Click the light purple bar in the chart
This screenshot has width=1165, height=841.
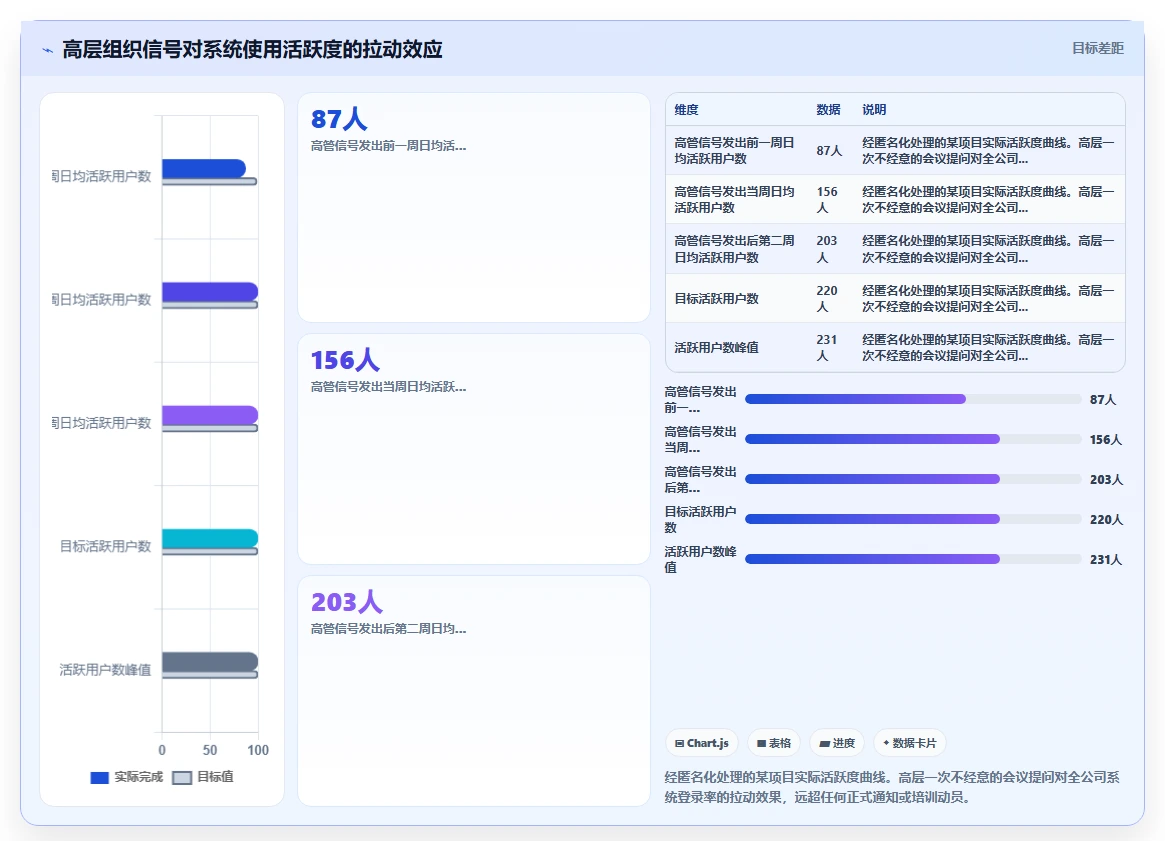[x=210, y=415]
